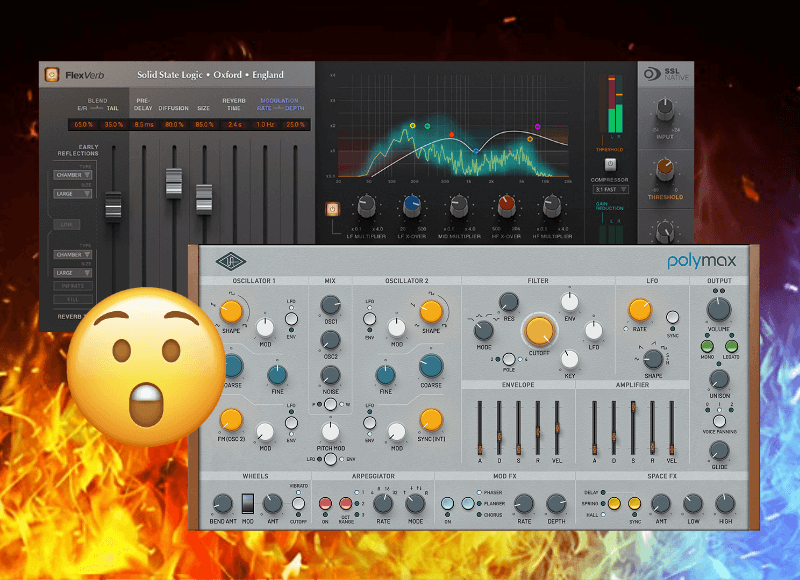This screenshot has height=580, width=800.
Task: Toggle the LFO Sync switch
Action: [672, 317]
